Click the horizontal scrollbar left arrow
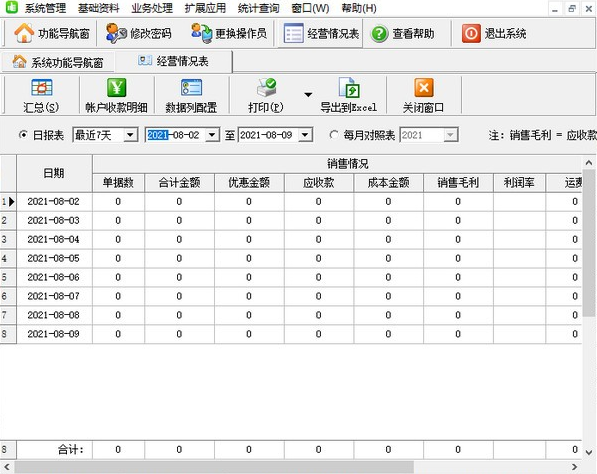The image size is (597, 474). pyautogui.click(x=6, y=467)
